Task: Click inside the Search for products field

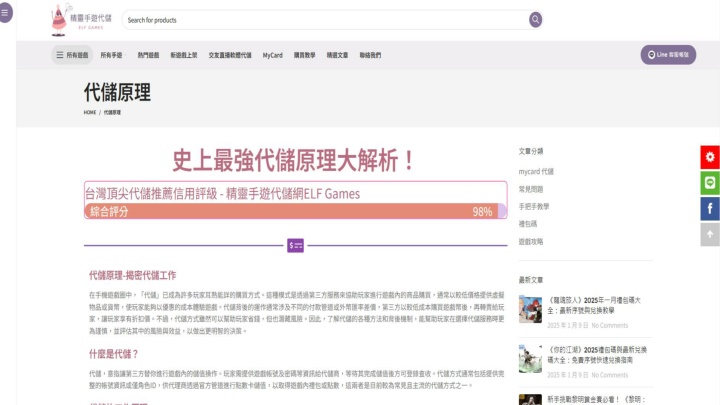Action: (x=326, y=20)
